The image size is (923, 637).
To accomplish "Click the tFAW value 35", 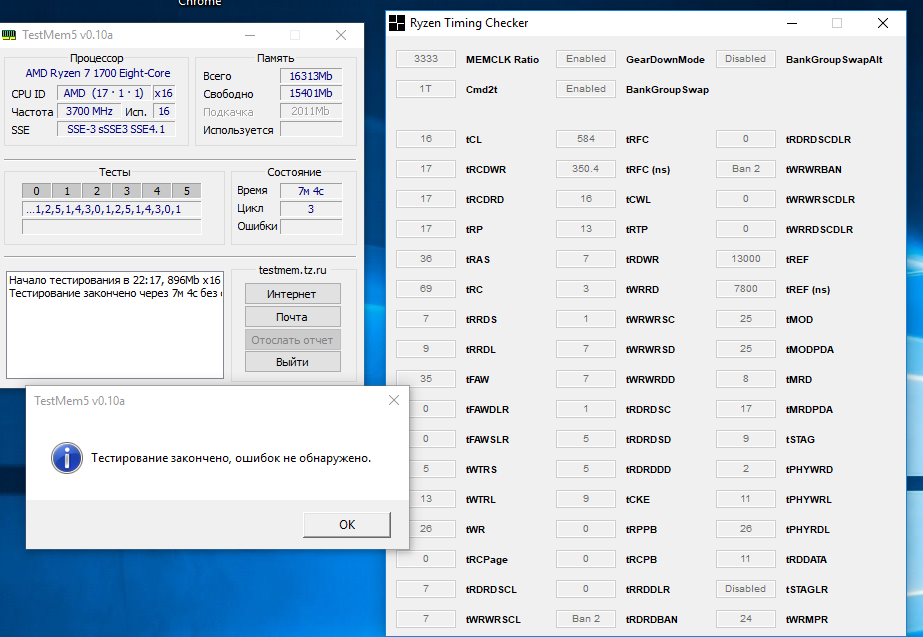I will click(x=426, y=379).
